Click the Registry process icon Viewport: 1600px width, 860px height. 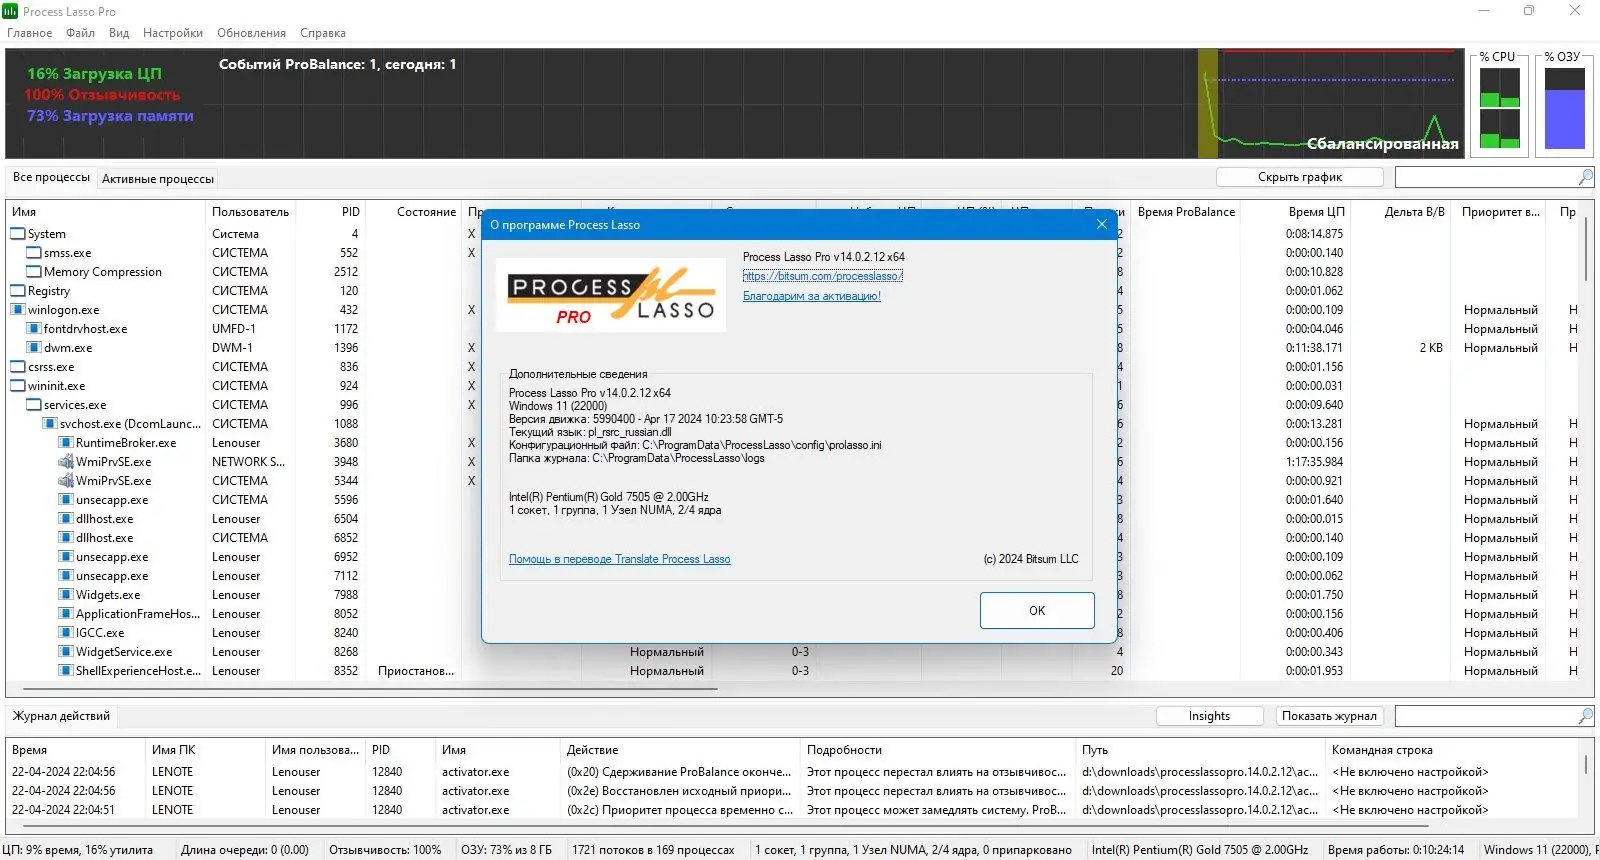click(x=18, y=291)
